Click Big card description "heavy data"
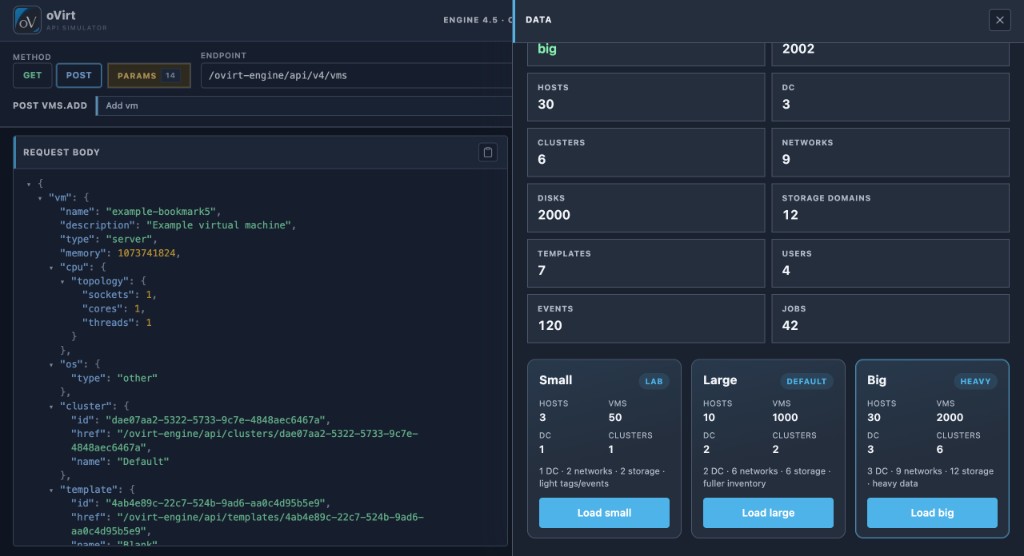 click(x=892, y=484)
